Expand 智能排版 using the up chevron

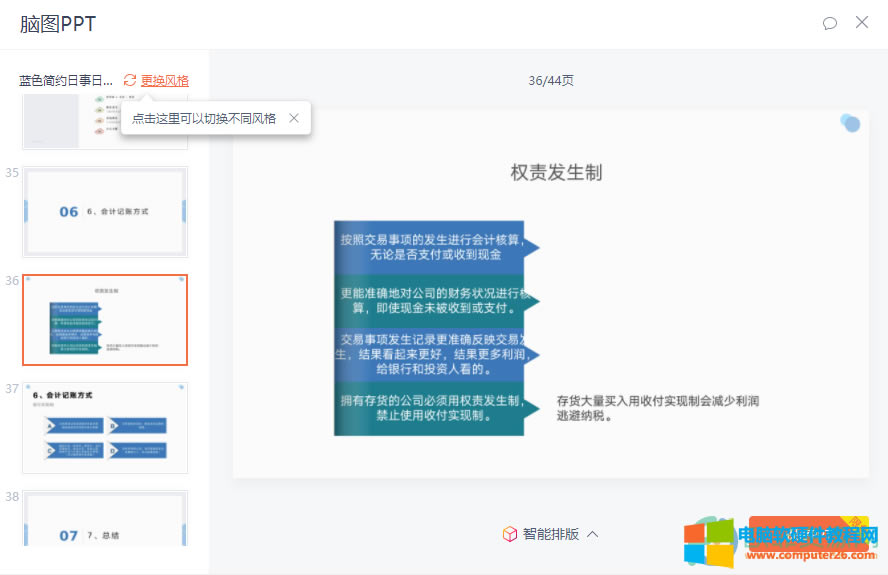point(593,534)
